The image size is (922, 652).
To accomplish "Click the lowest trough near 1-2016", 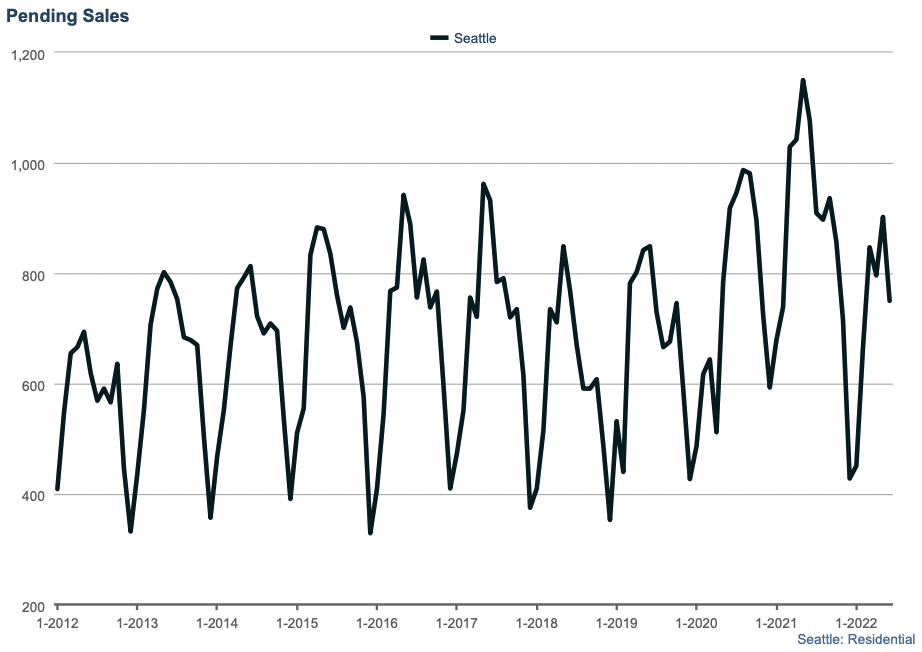I will 370,532.
